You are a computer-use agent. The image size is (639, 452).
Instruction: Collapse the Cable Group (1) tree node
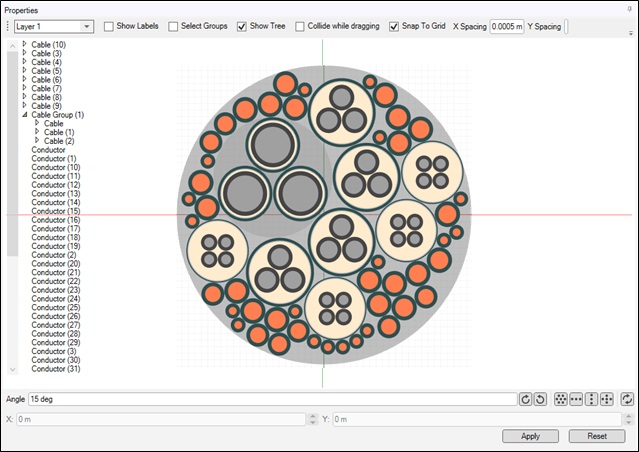[24, 115]
